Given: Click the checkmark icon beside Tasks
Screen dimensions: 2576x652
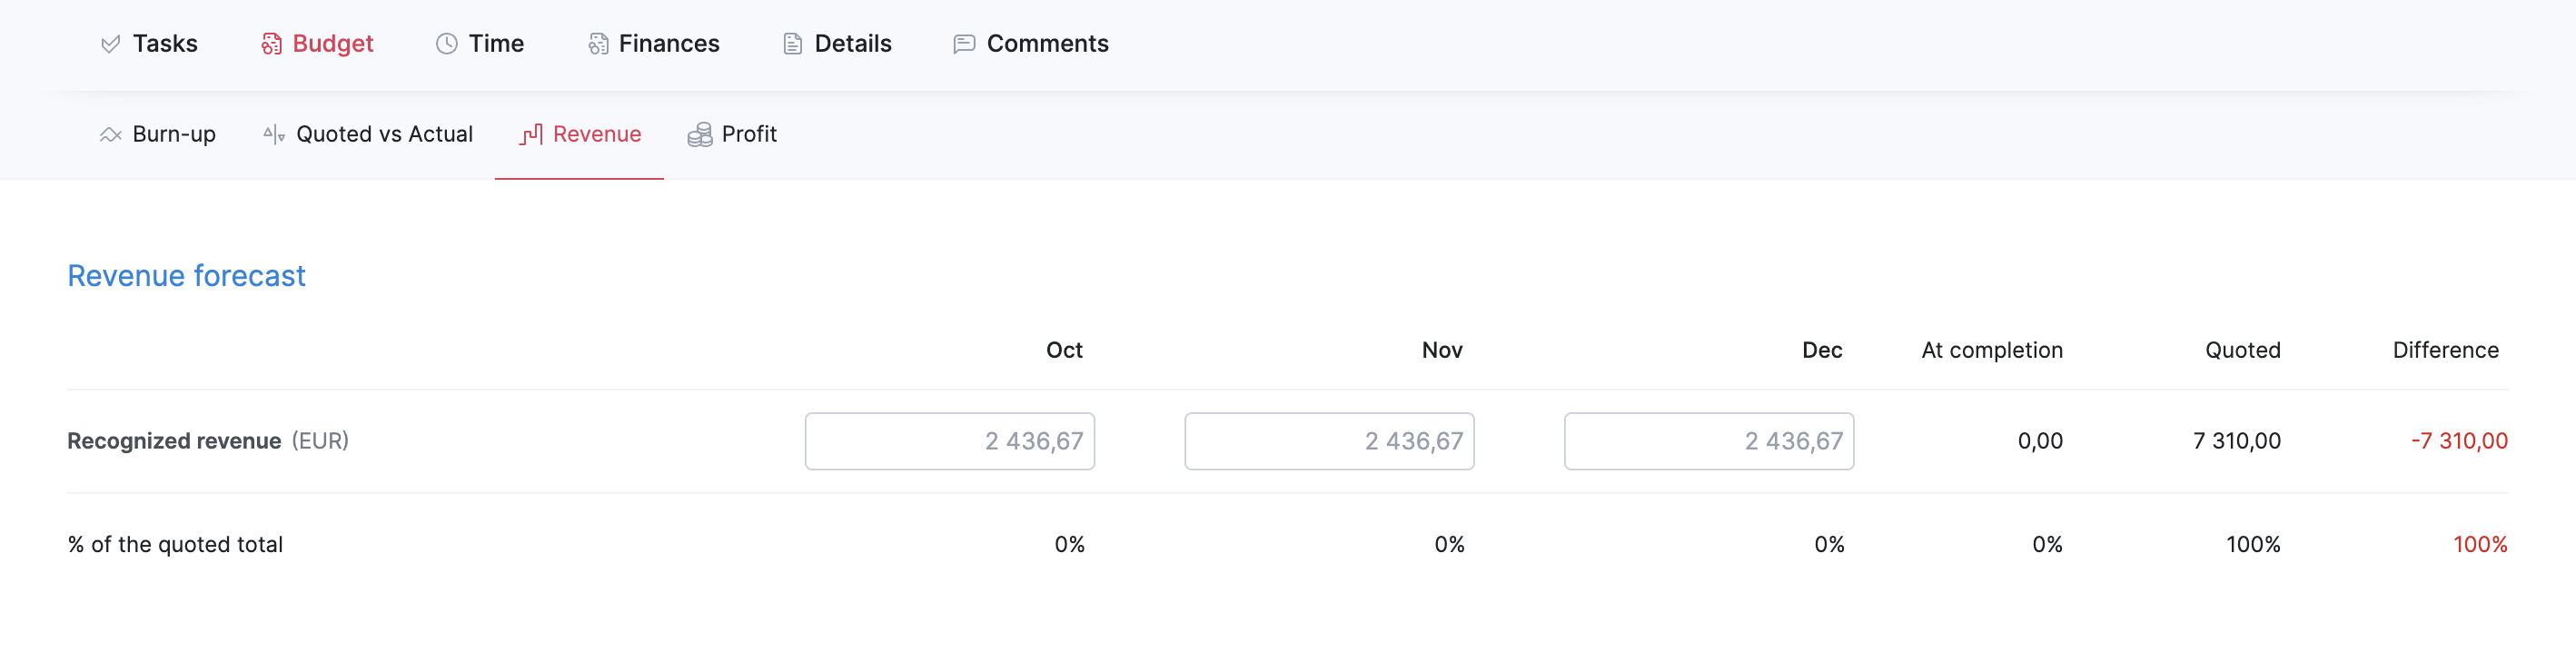Looking at the screenshot, I should (x=110, y=43).
